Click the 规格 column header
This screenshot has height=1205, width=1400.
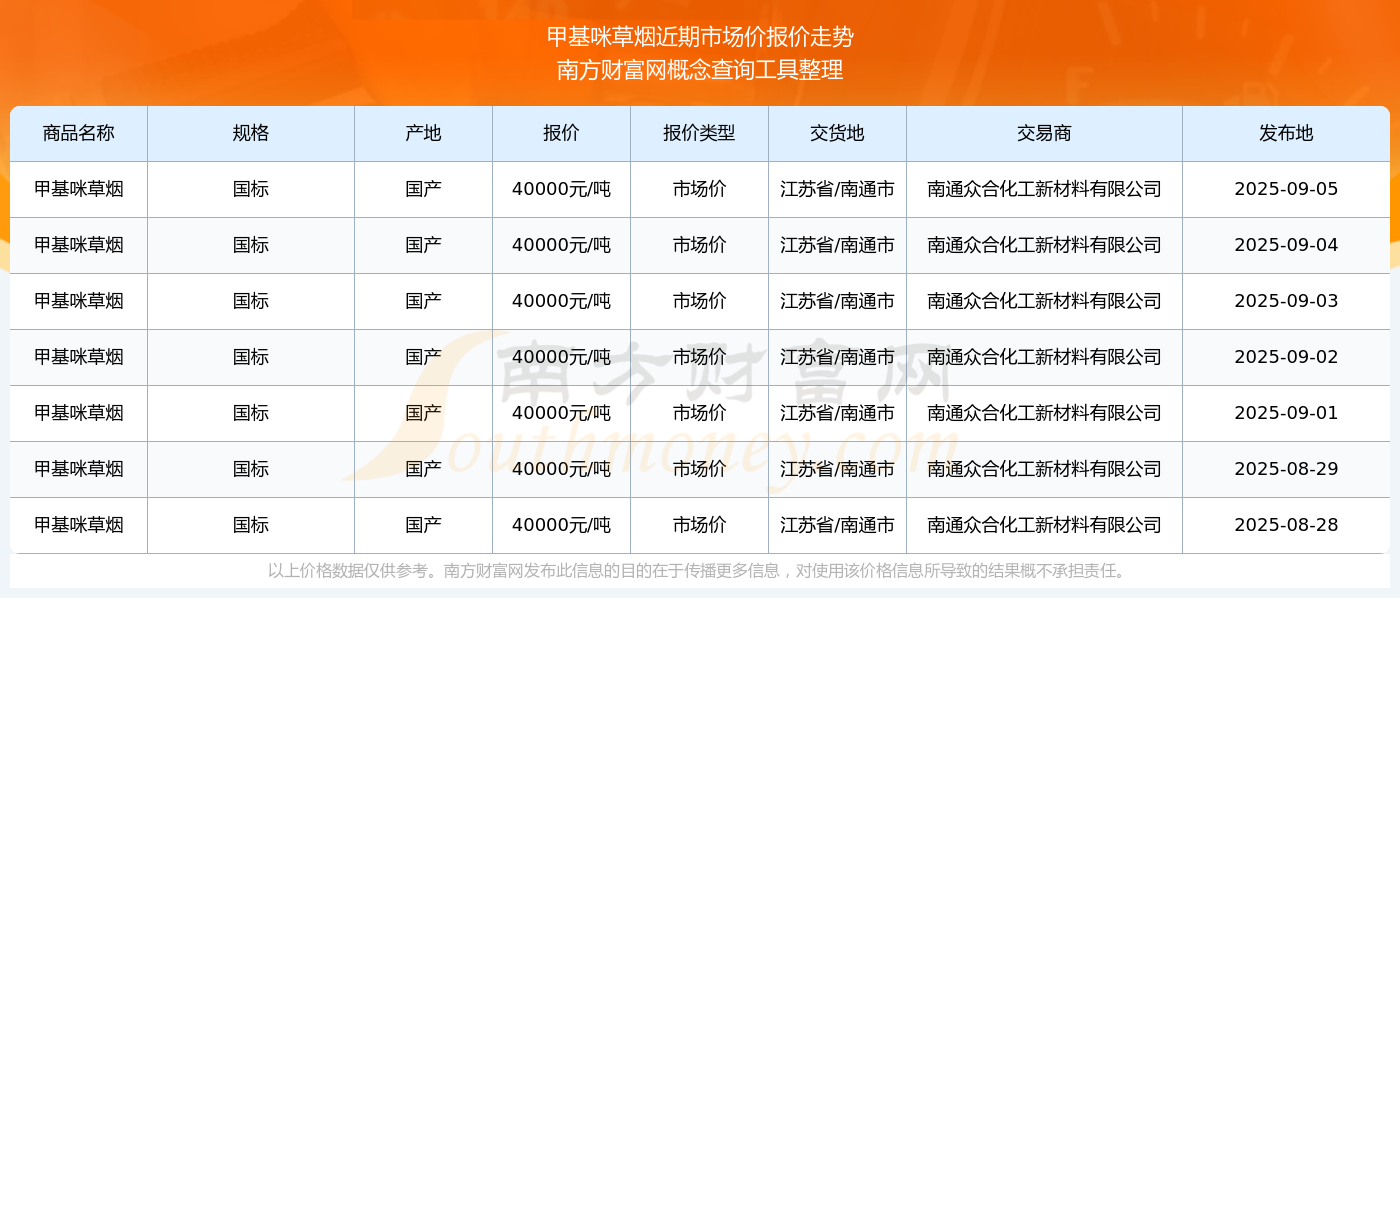(x=251, y=134)
